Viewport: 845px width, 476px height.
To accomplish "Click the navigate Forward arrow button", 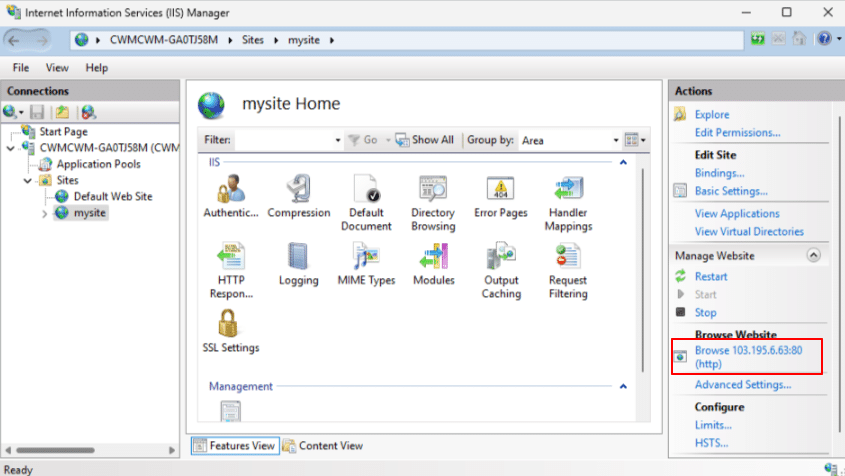I will pyautogui.click(x=42, y=40).
